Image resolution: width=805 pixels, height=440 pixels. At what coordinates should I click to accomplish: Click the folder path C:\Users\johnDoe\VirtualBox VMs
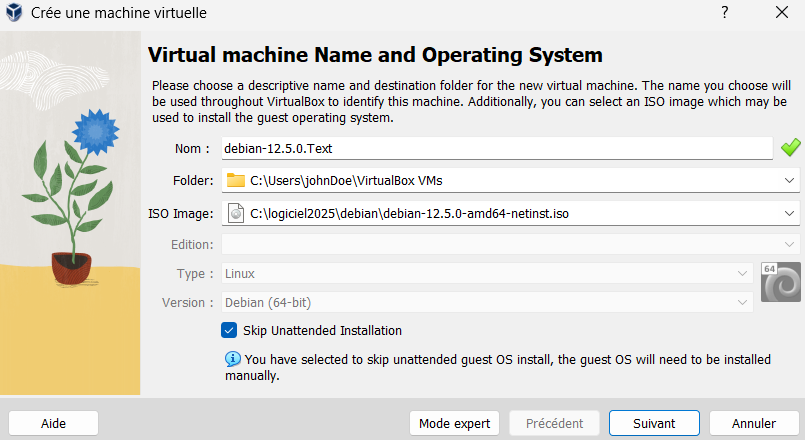pos(346,181)
